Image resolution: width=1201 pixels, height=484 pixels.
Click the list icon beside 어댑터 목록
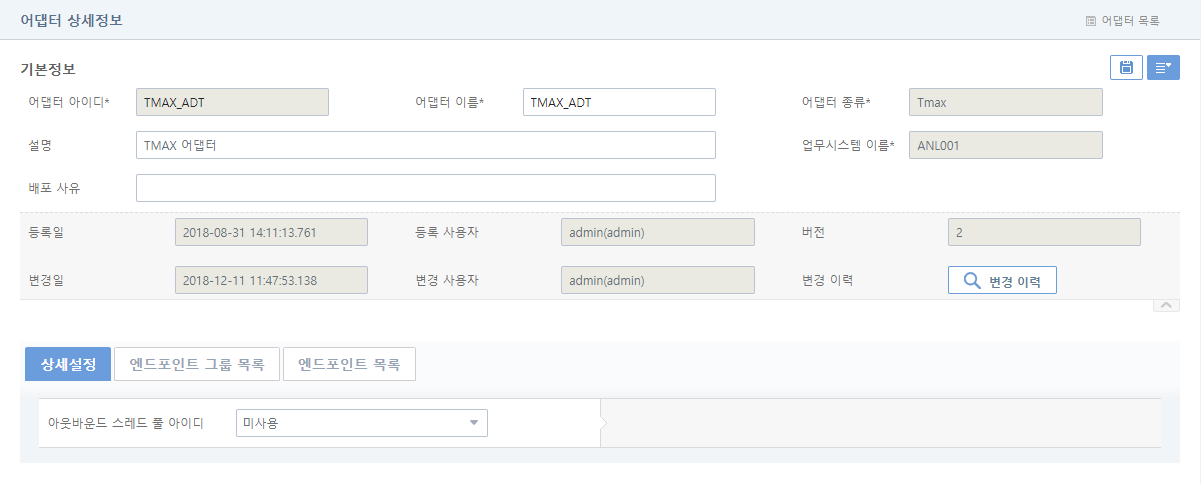1090,20
